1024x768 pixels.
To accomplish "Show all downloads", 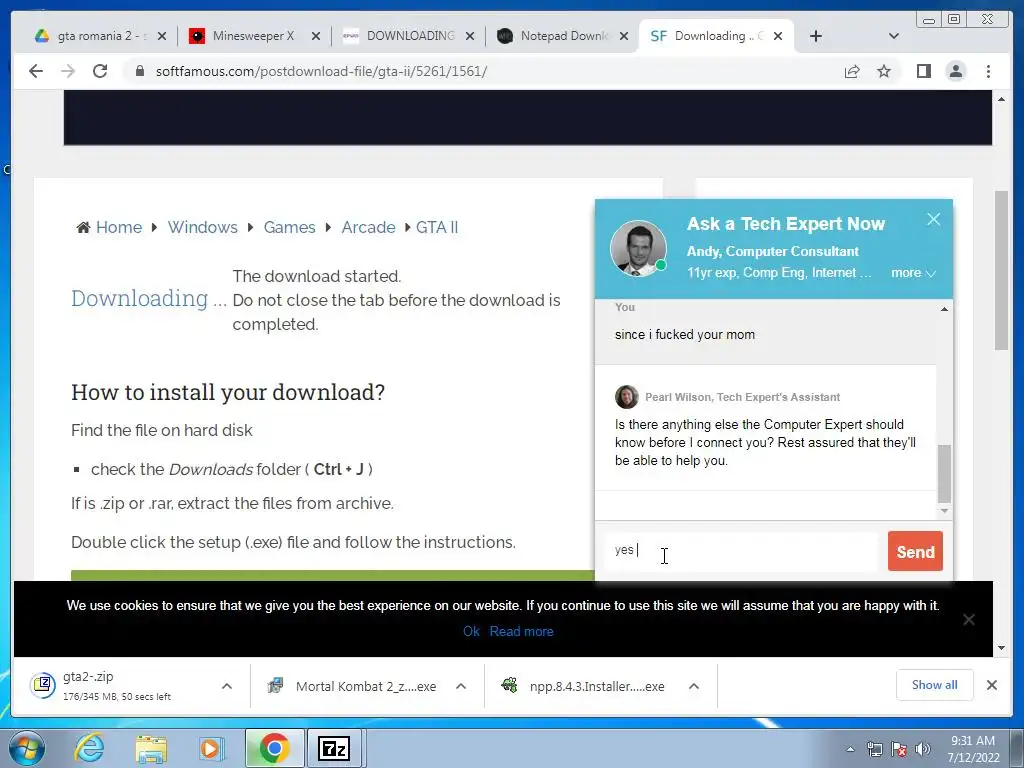I will (935, 684).
